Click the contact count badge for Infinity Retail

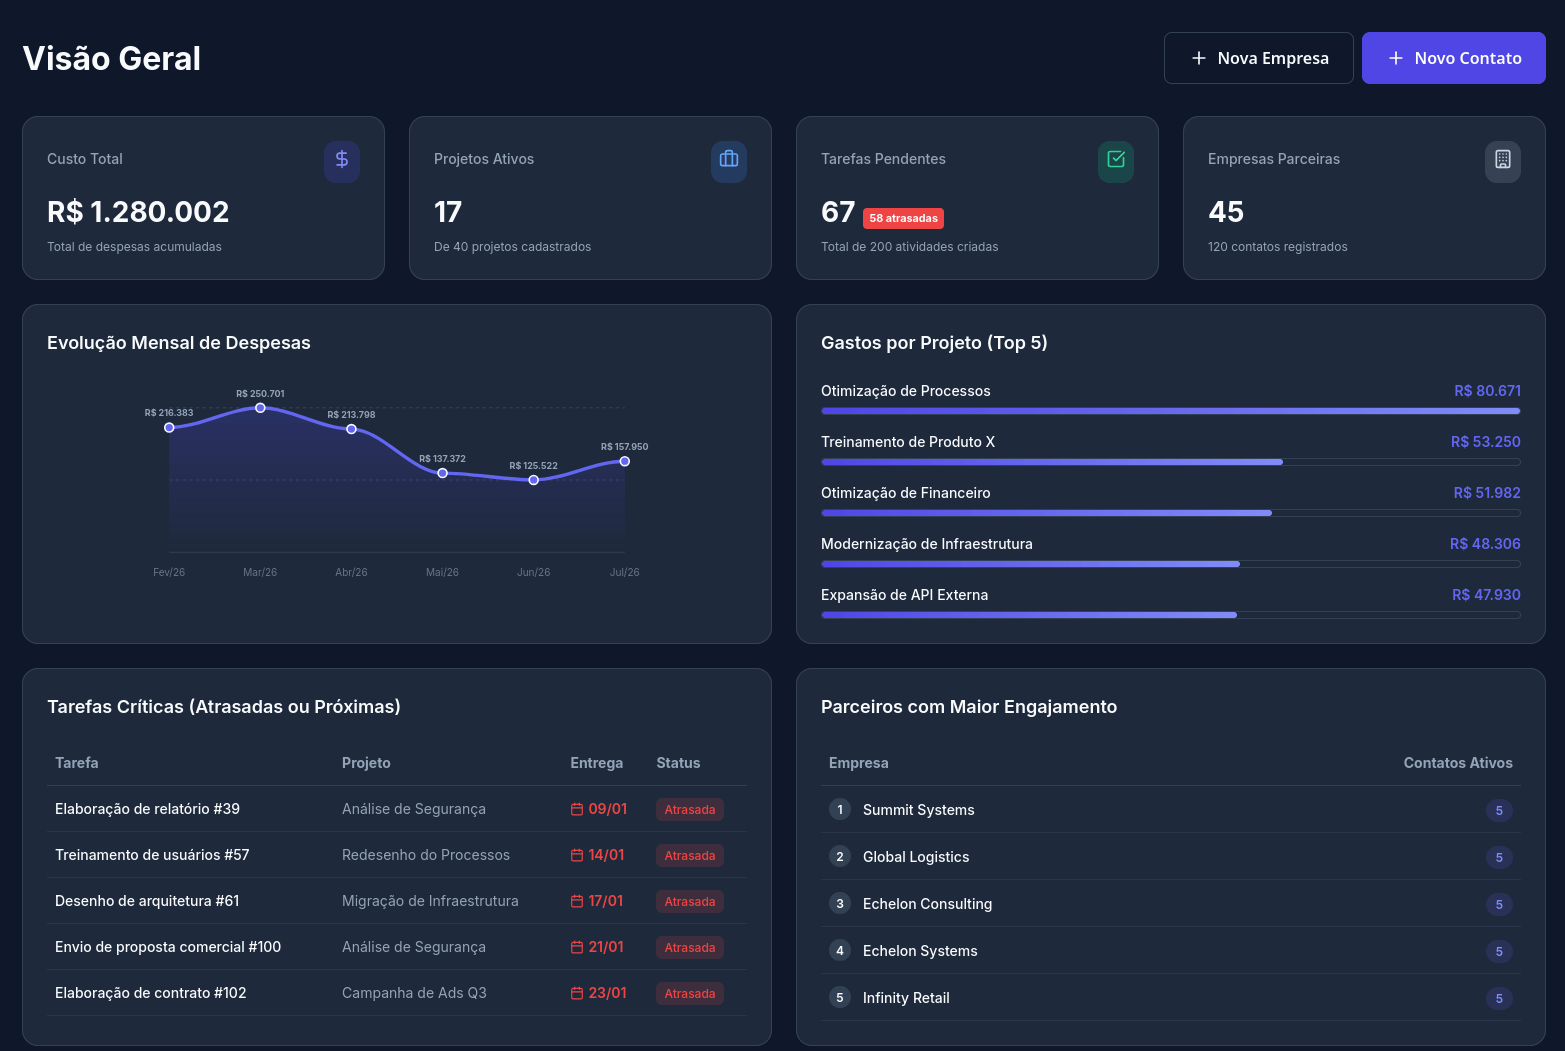tap(1499, 998)
